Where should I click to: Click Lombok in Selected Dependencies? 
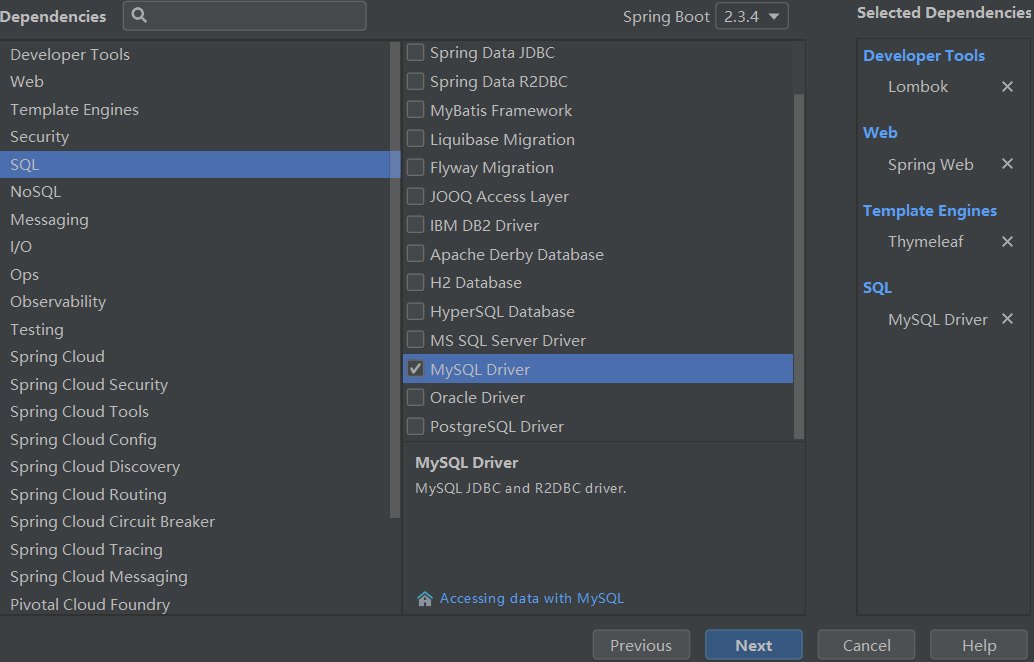click(x=917, y=86)
